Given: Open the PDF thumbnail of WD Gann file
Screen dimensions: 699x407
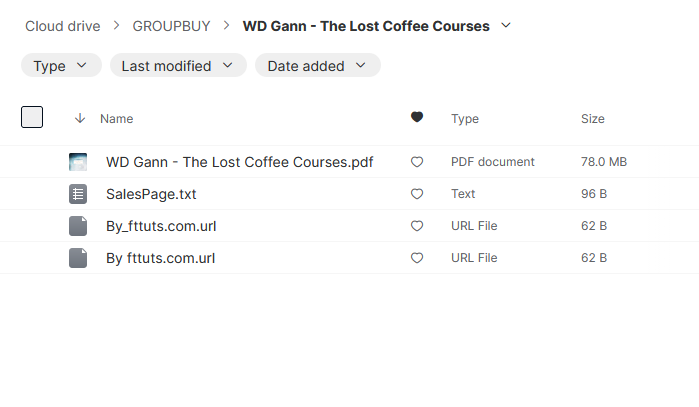Looking at the screenshot, I should [x=78, y=162].
